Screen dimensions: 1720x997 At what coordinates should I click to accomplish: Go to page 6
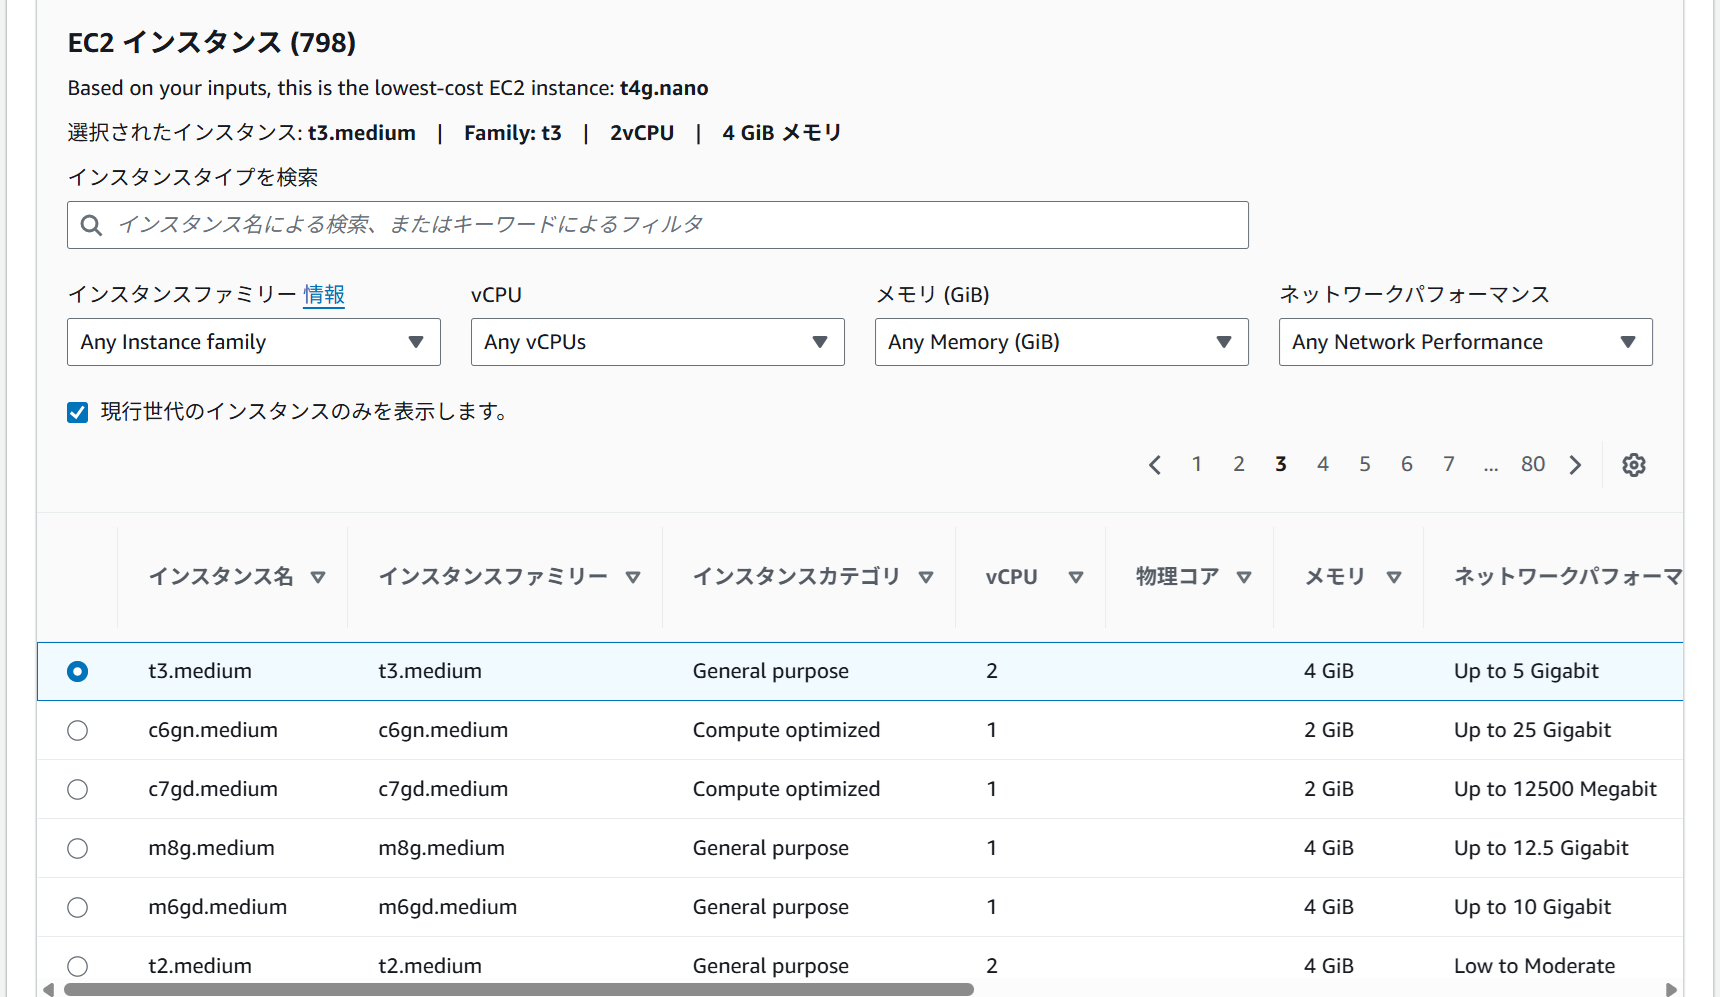pos(1407,464)
